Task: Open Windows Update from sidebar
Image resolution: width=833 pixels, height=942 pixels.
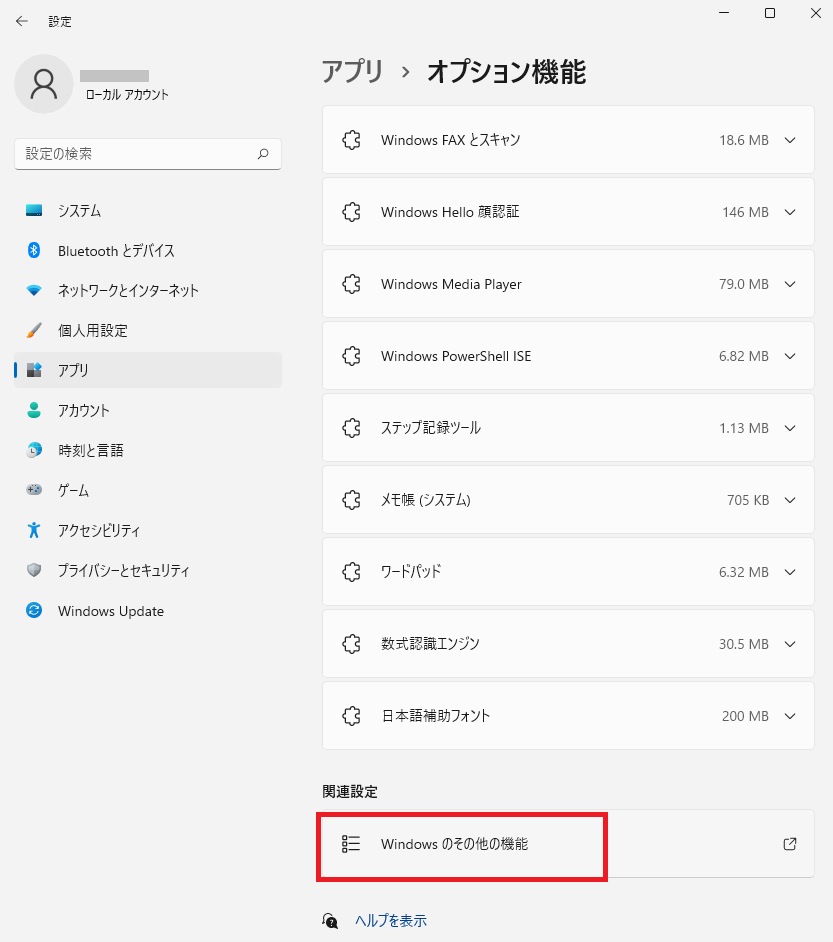Action: click(x=148, y=610)
